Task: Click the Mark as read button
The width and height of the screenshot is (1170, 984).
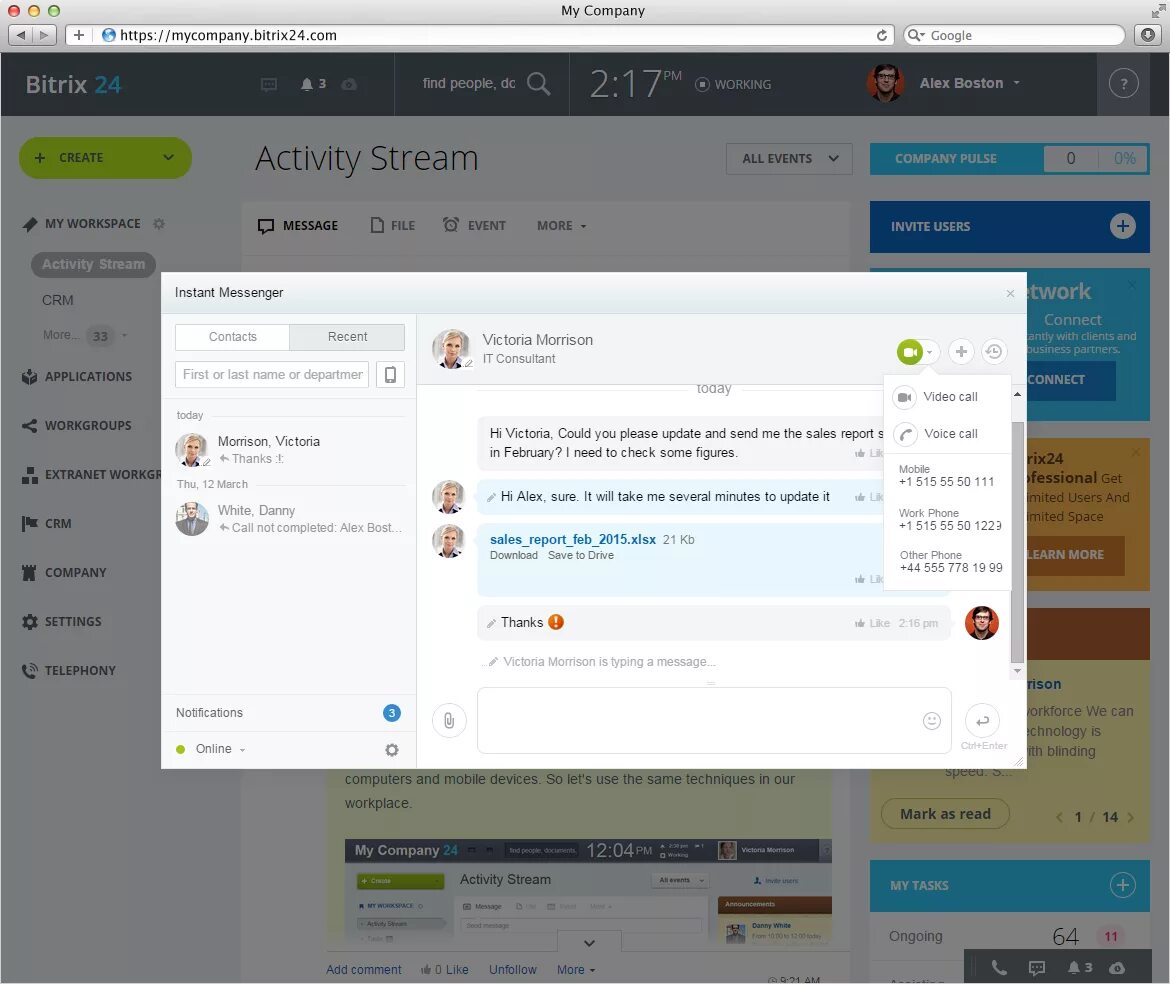Action: (945, 814)
